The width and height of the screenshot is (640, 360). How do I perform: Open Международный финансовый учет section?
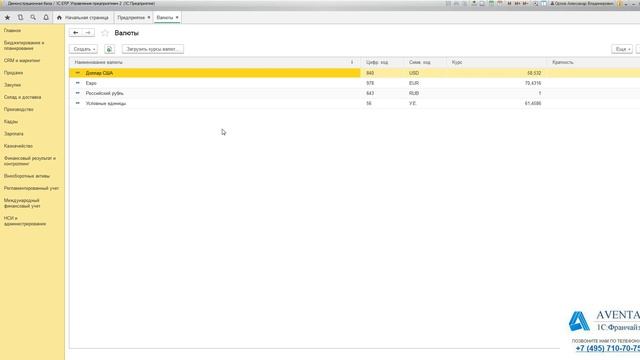point(22,203)
